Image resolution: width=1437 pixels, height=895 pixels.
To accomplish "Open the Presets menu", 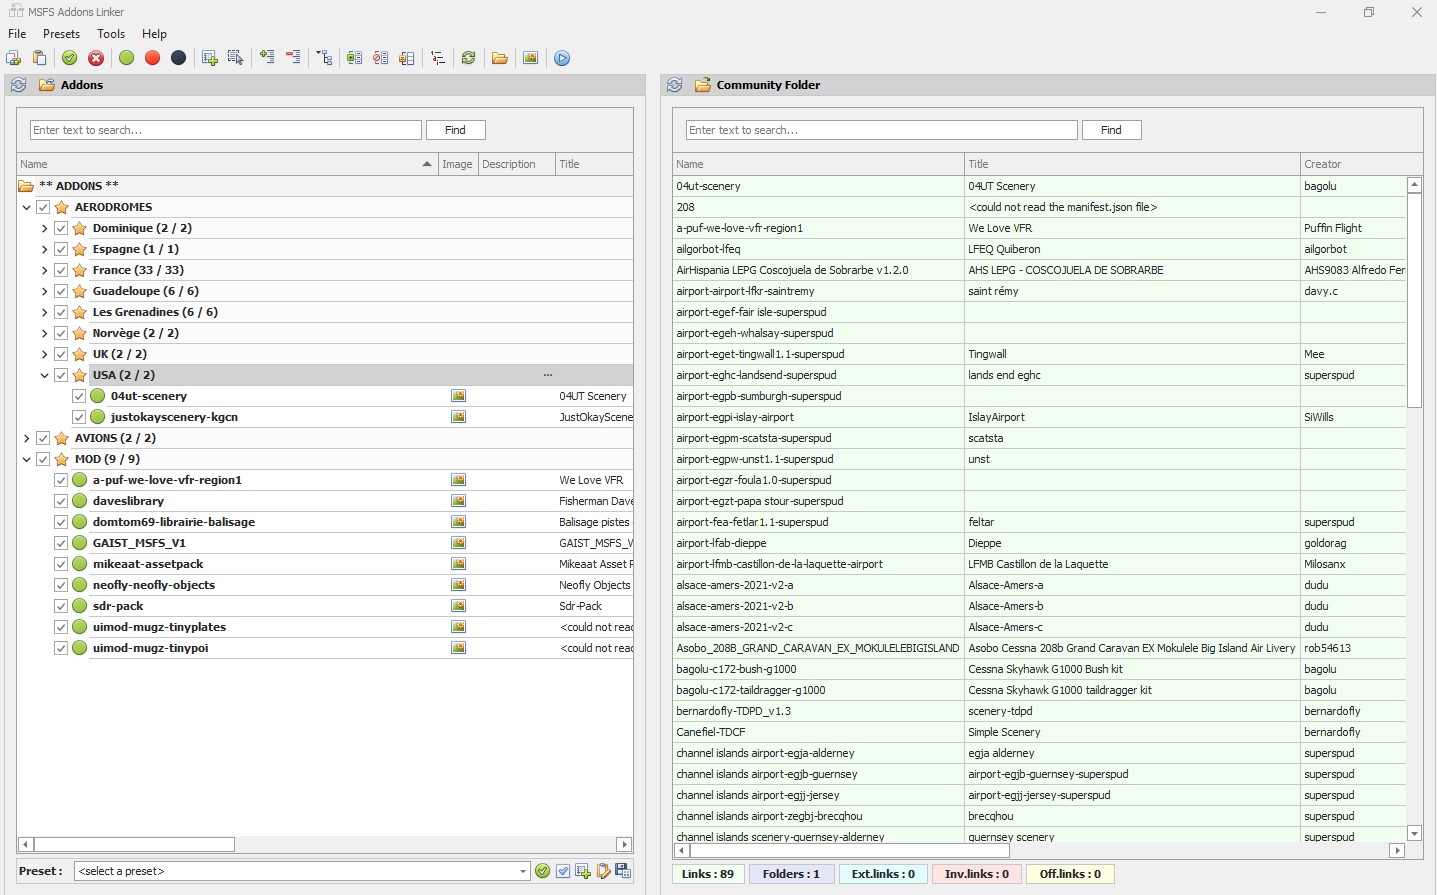I will tap(61, 34).
